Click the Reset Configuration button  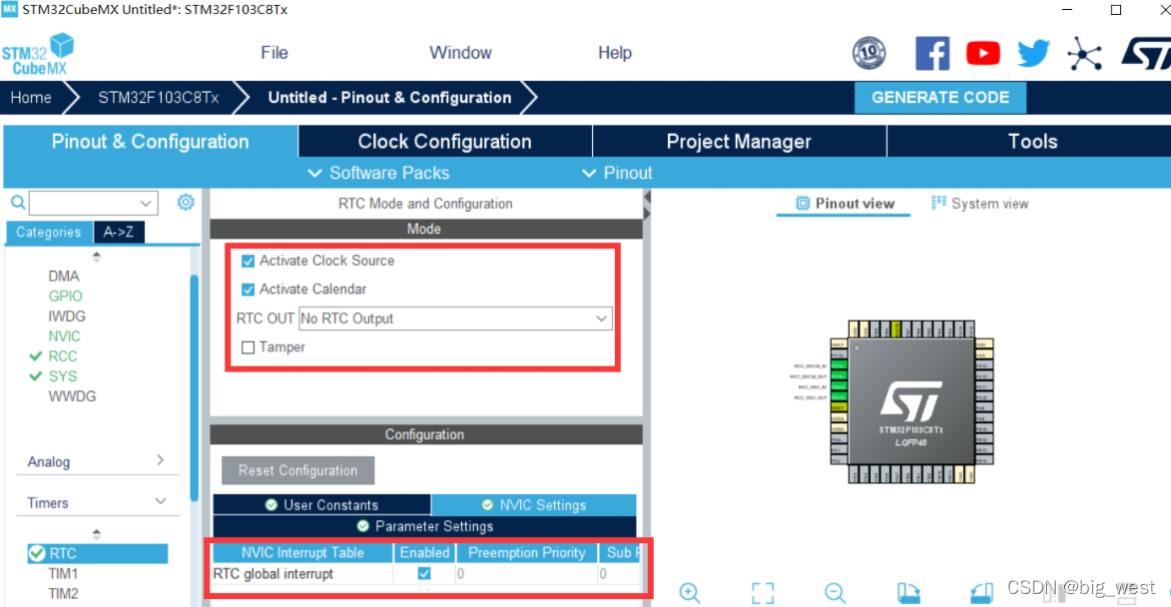coord(298,470)
